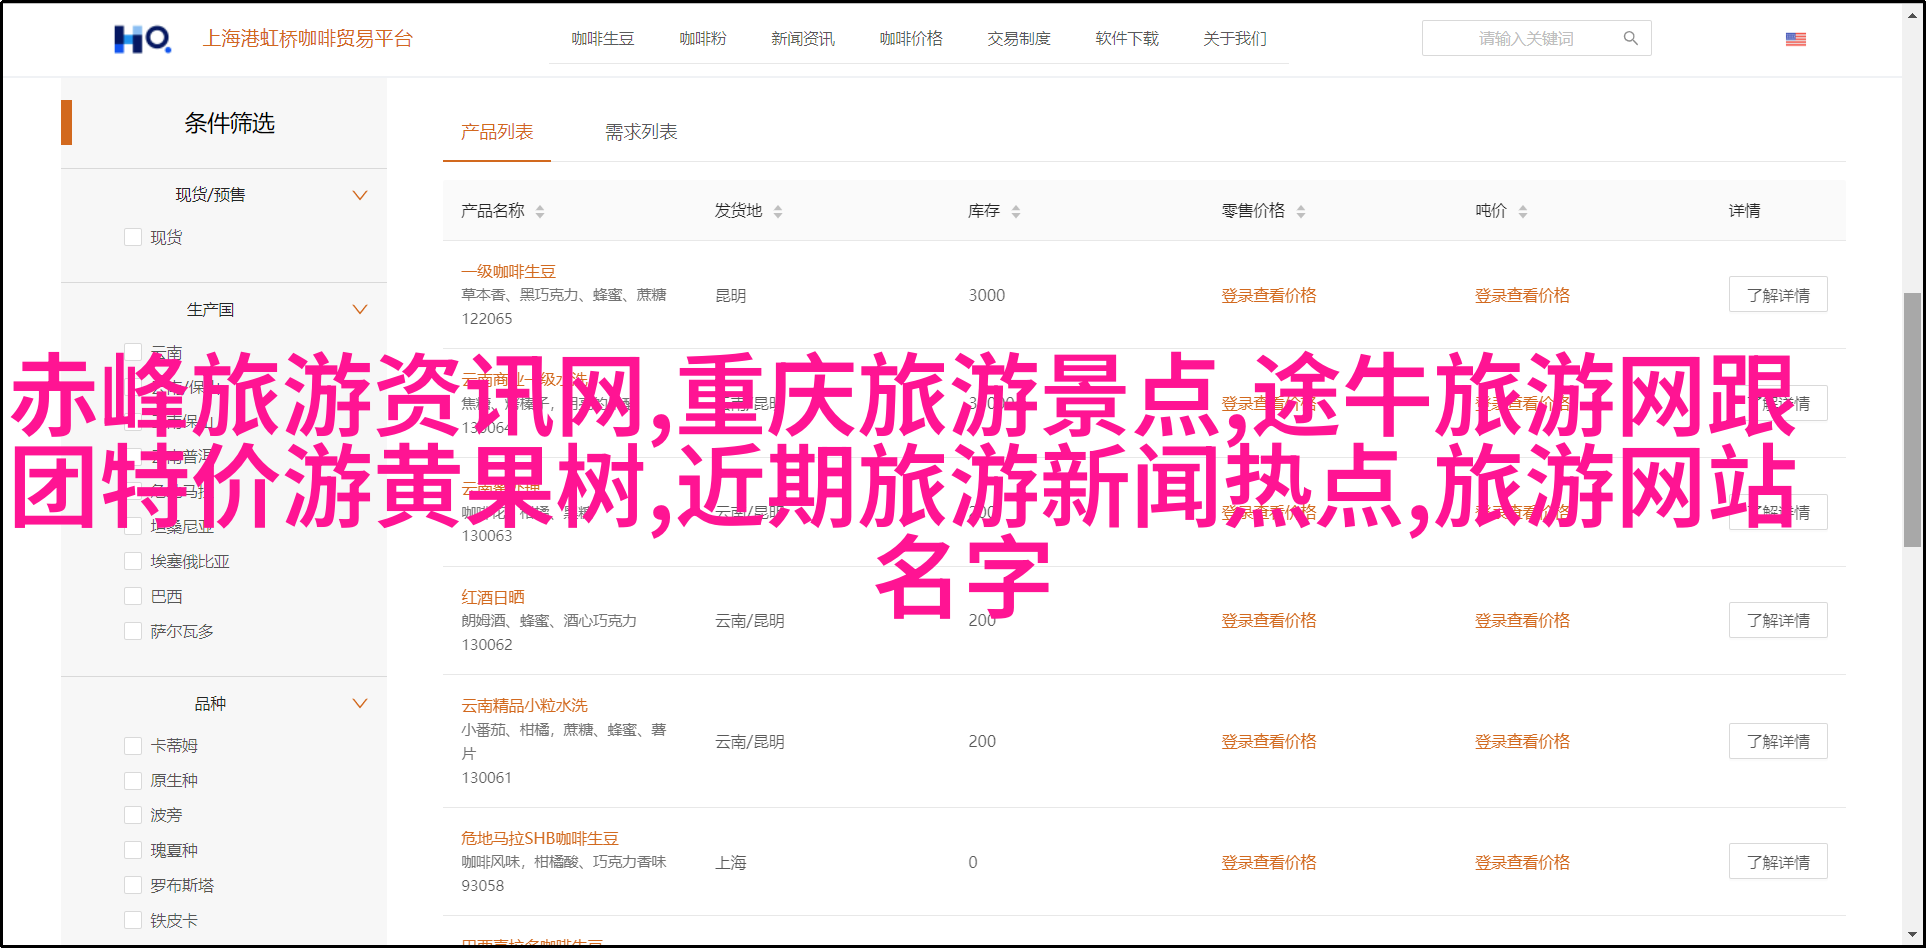Click 了解详情 for 云南精品小粒水洗
This screenshot has height=950, width=1927.
[1778, 741]
